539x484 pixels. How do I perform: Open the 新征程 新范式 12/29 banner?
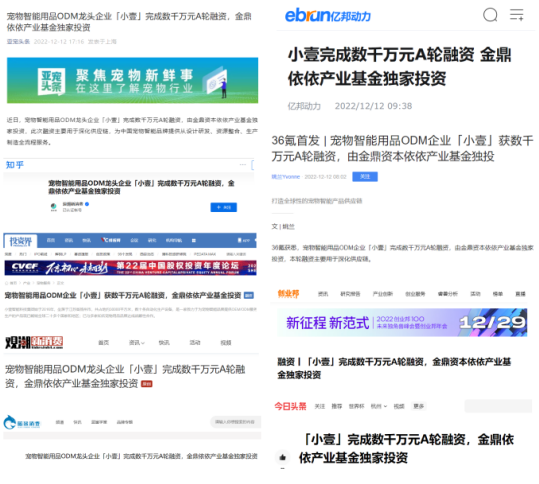tap(402, 322)
